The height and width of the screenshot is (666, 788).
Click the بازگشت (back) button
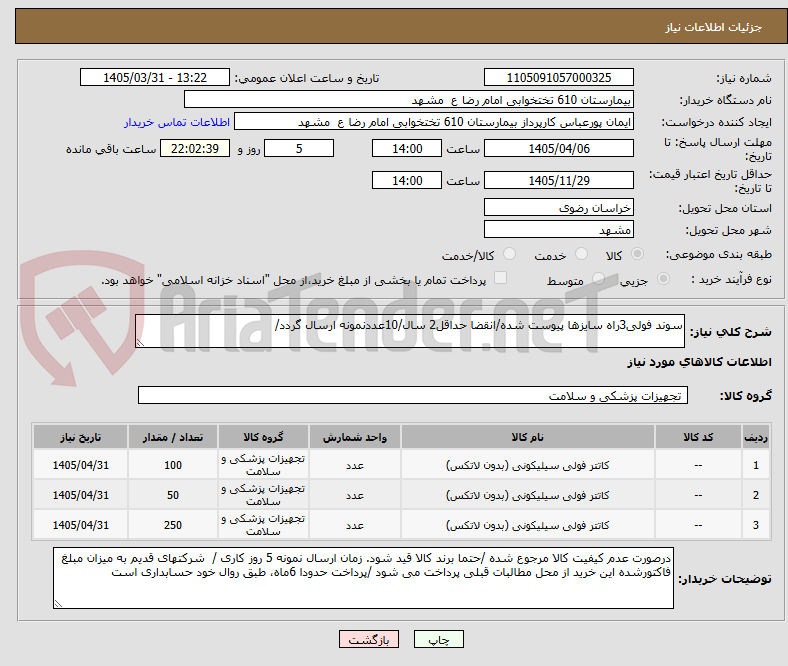tap(369, 639)
